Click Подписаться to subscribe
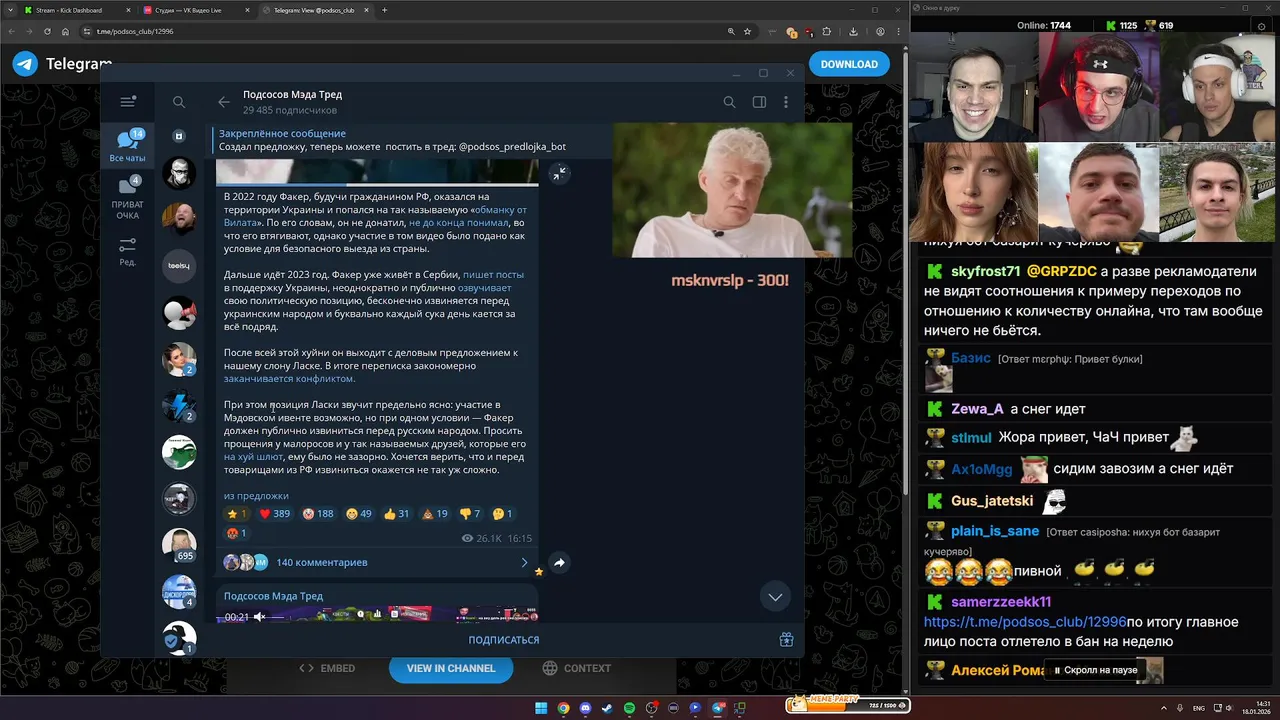Image resolution: width=1280 pixels, height=720 pixels. pos(504,640)
